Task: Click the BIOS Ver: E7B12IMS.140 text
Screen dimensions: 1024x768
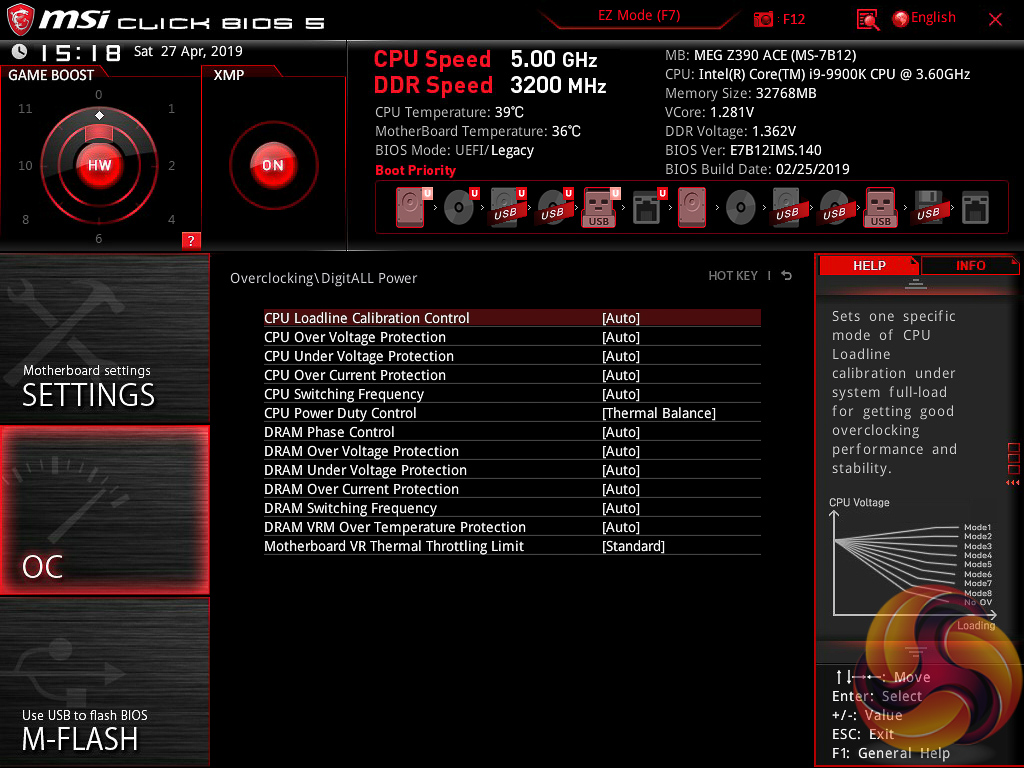Action: 743,150
